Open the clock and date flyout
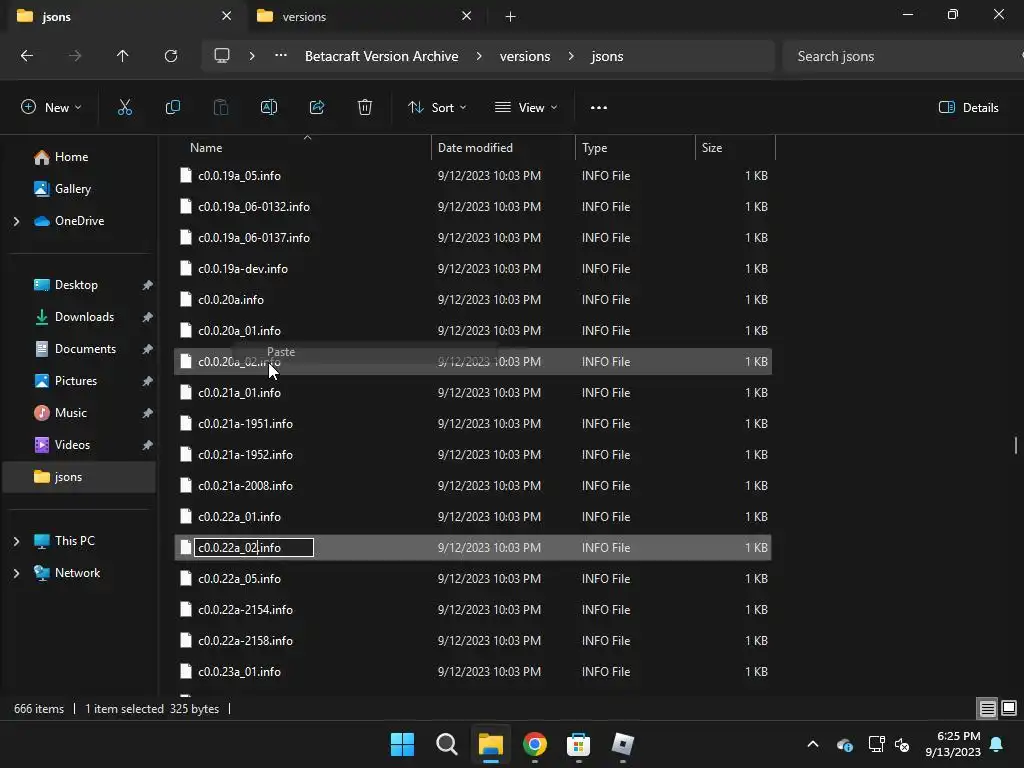Viewport: 1024px width, 768px height. 953,744
